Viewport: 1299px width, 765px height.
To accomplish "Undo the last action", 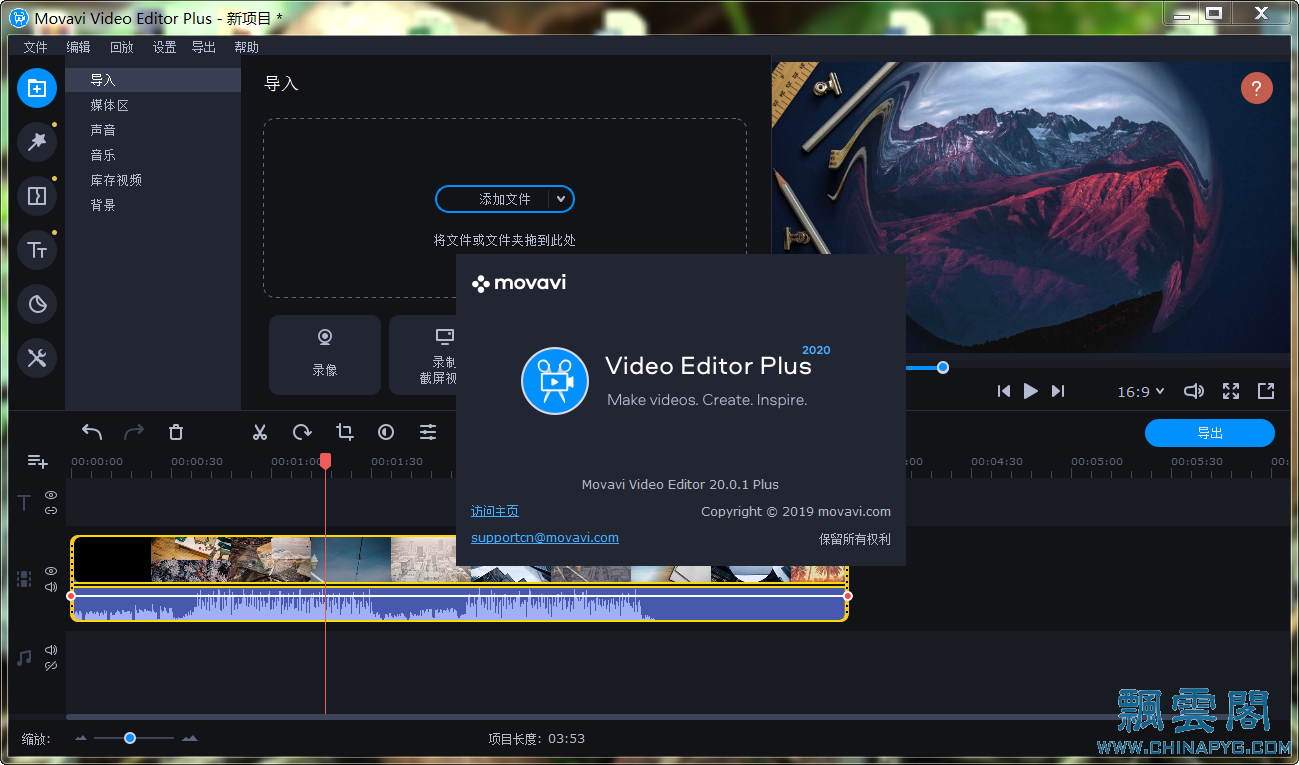I will click(92, 432).
